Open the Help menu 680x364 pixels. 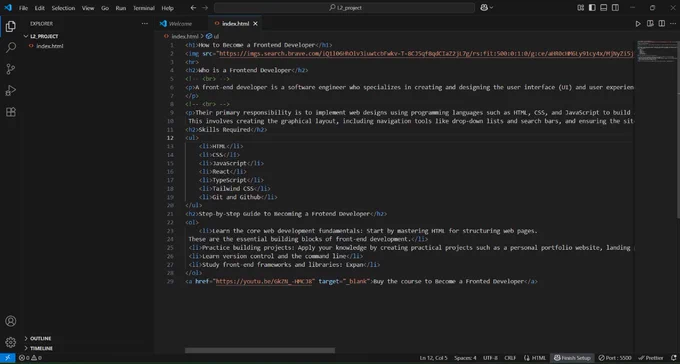(167, 8)
